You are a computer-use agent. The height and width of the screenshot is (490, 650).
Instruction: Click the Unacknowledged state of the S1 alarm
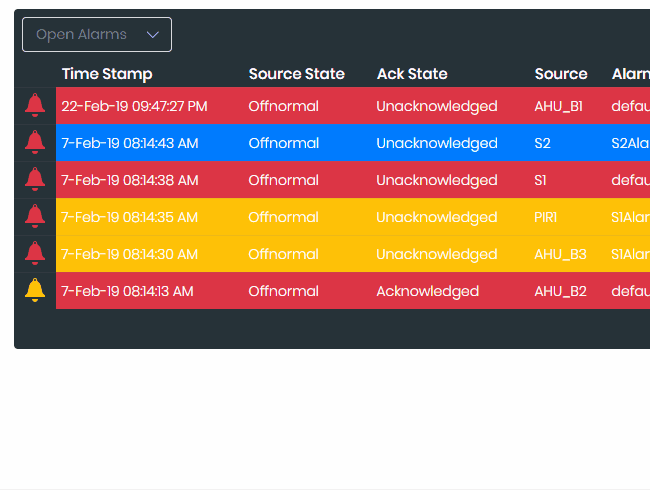pyautogui.click(x=436, y=180)
